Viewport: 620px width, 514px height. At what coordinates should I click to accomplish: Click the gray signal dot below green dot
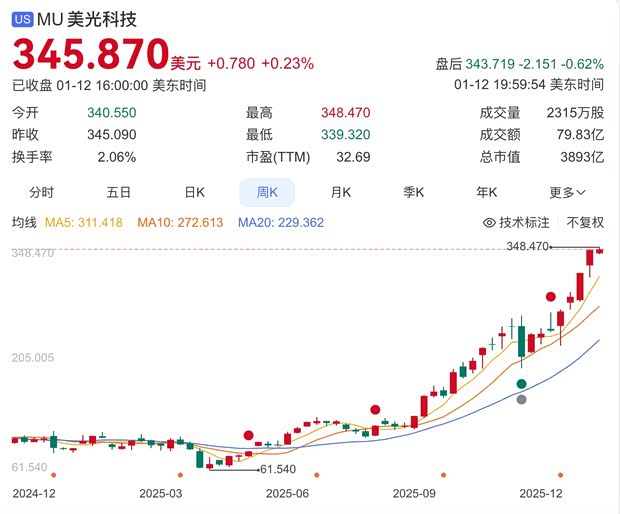[521, 400]
